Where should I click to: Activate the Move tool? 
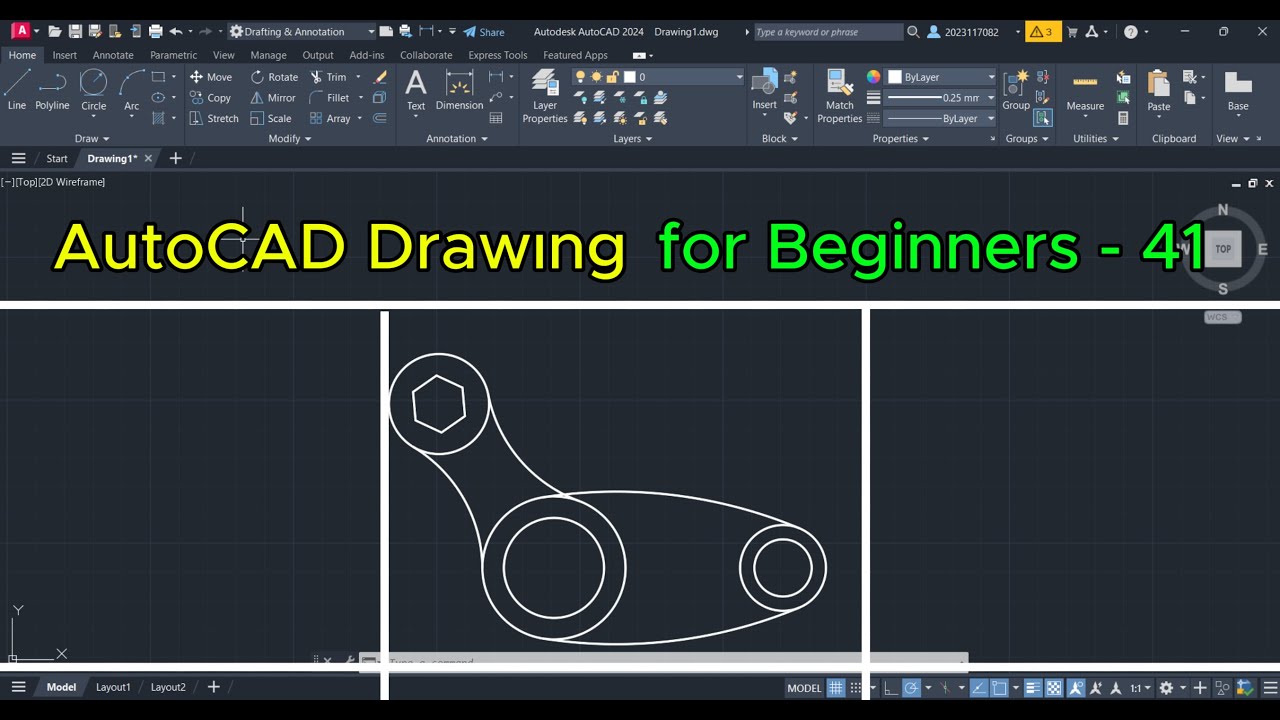211,77
